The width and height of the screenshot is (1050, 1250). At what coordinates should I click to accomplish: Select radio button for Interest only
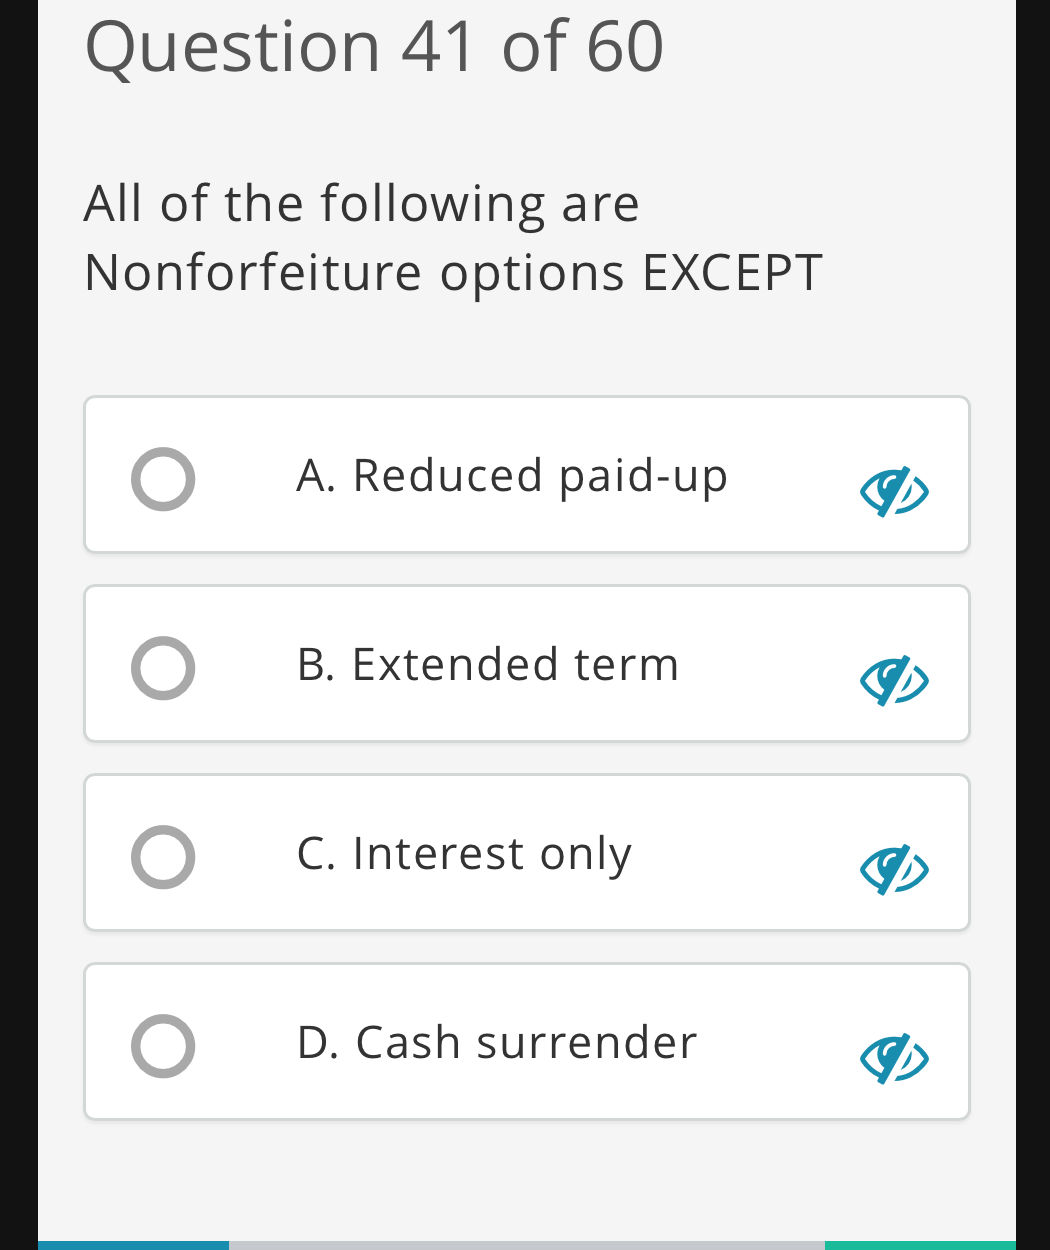163,857
